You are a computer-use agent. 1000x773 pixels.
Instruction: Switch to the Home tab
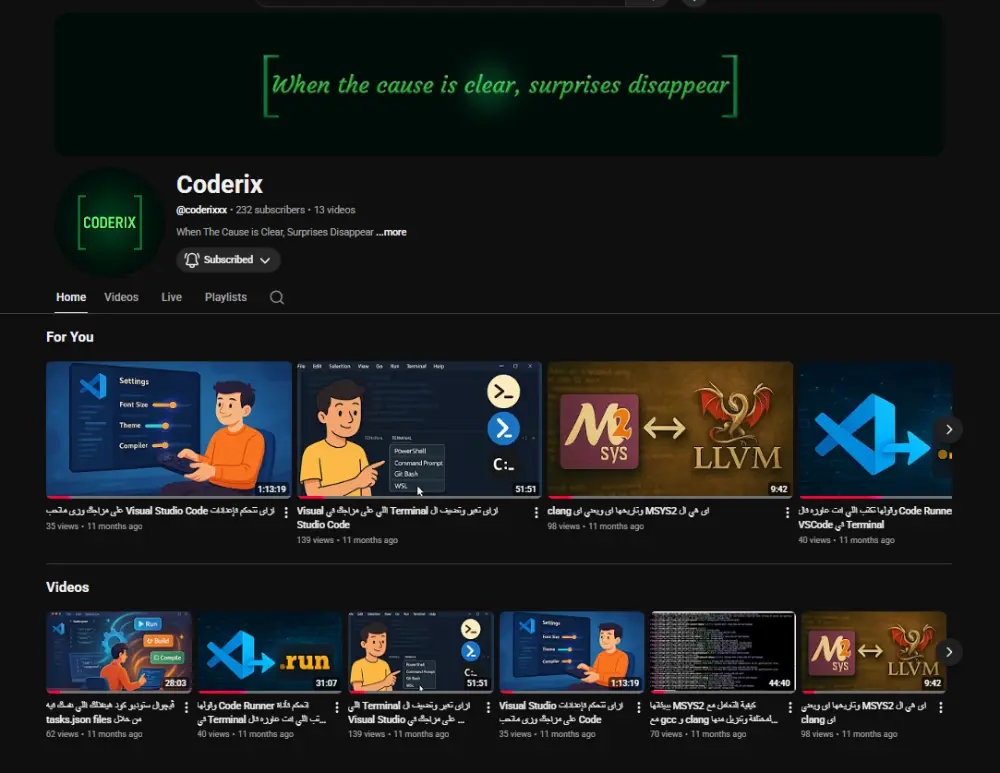click(71, 297)
